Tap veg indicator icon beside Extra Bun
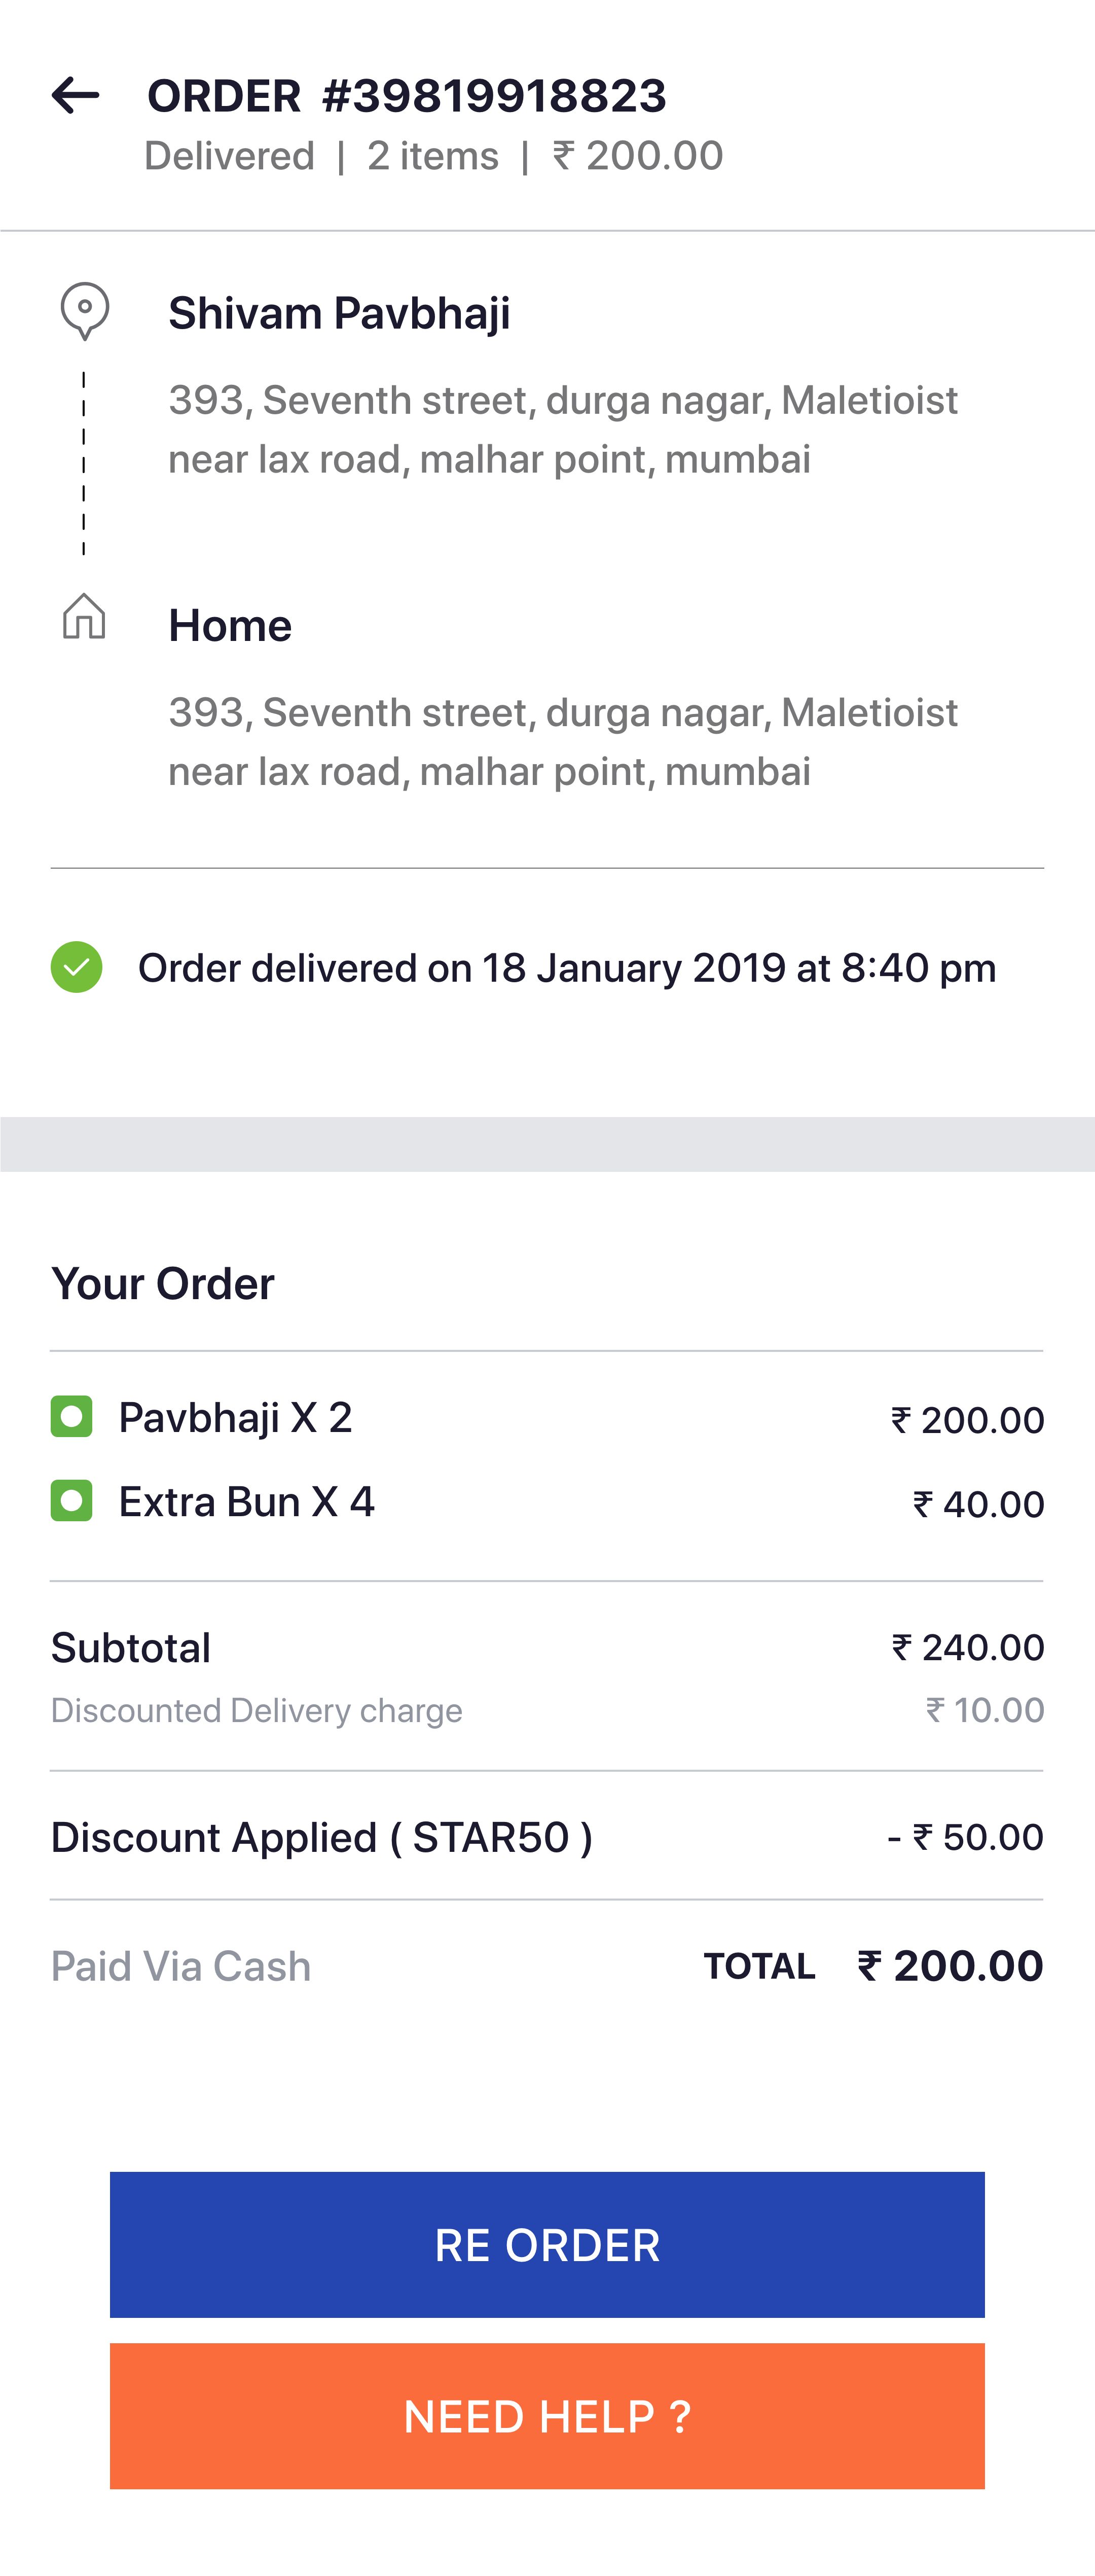Image resolution: width=1095 pixels, height=2576 pixels. (x=72, y=1500)
